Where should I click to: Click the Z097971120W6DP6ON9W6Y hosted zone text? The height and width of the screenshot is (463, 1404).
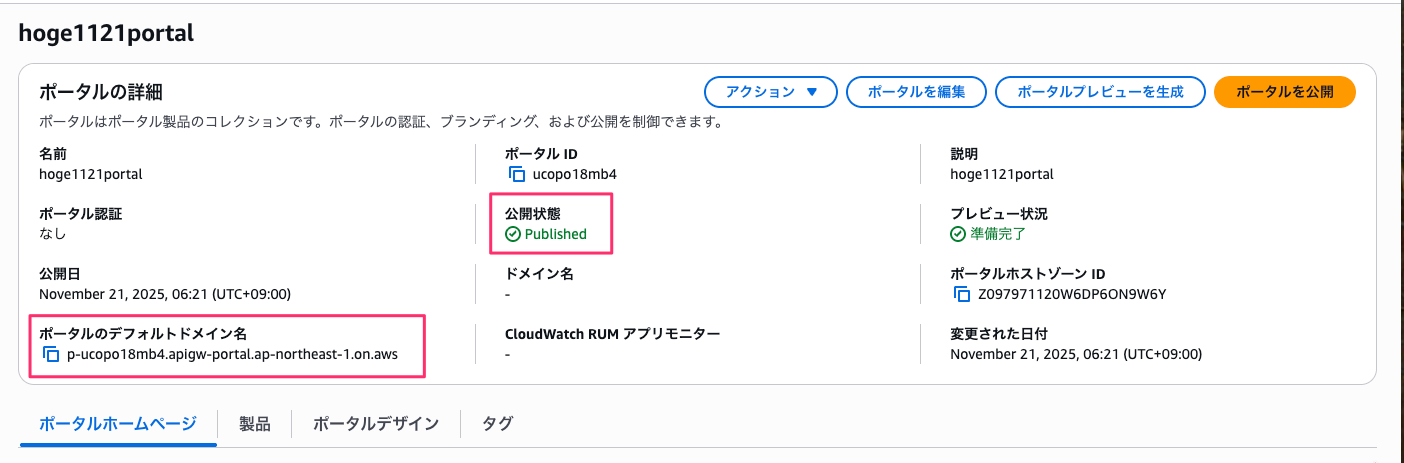tap(1073, 294)
